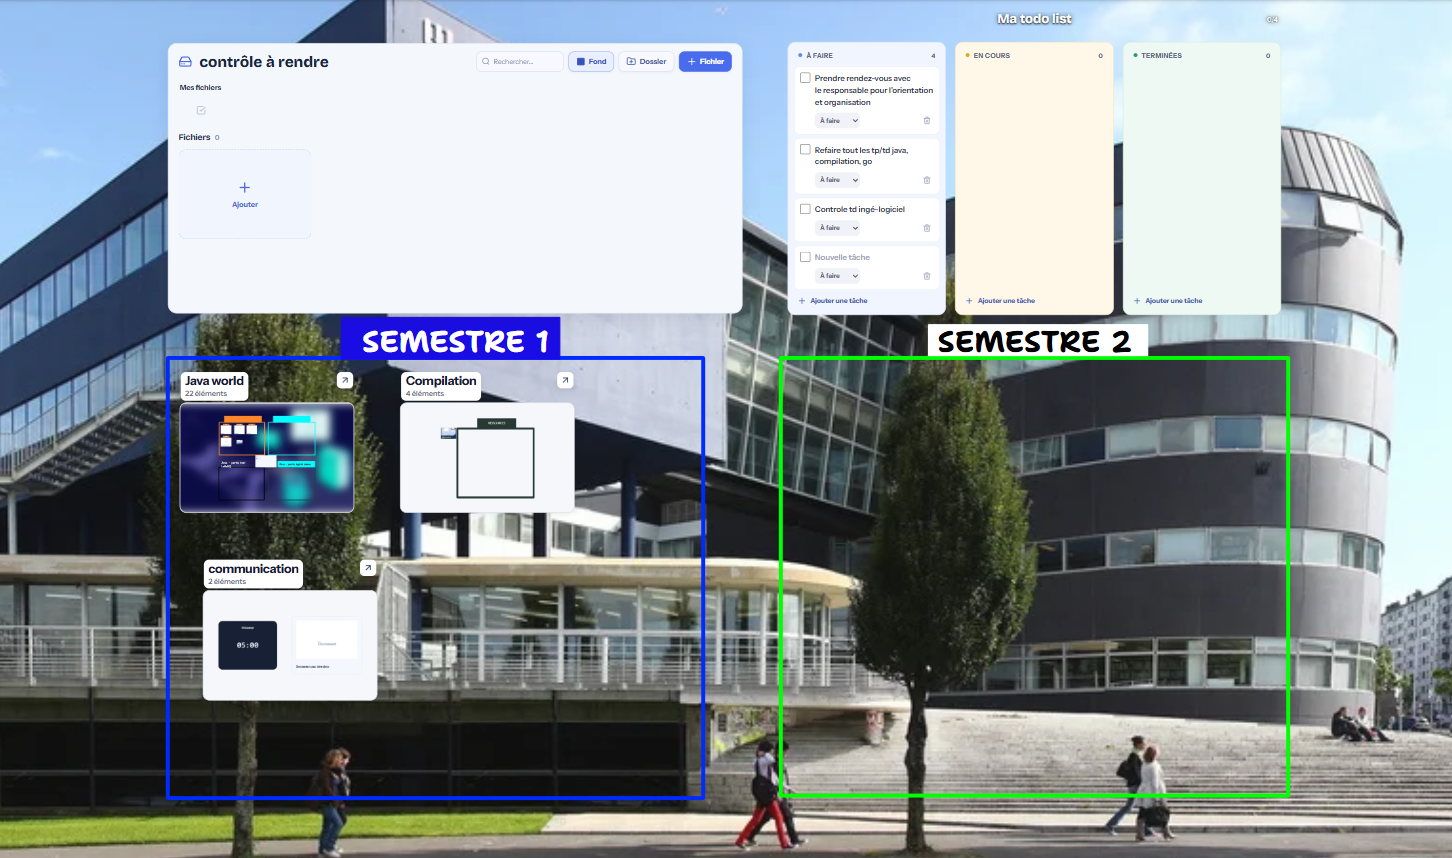Click the 'Nouvelle tâche' title field
The width and height of the screenshot is (1452, 858).
(842, 258)
